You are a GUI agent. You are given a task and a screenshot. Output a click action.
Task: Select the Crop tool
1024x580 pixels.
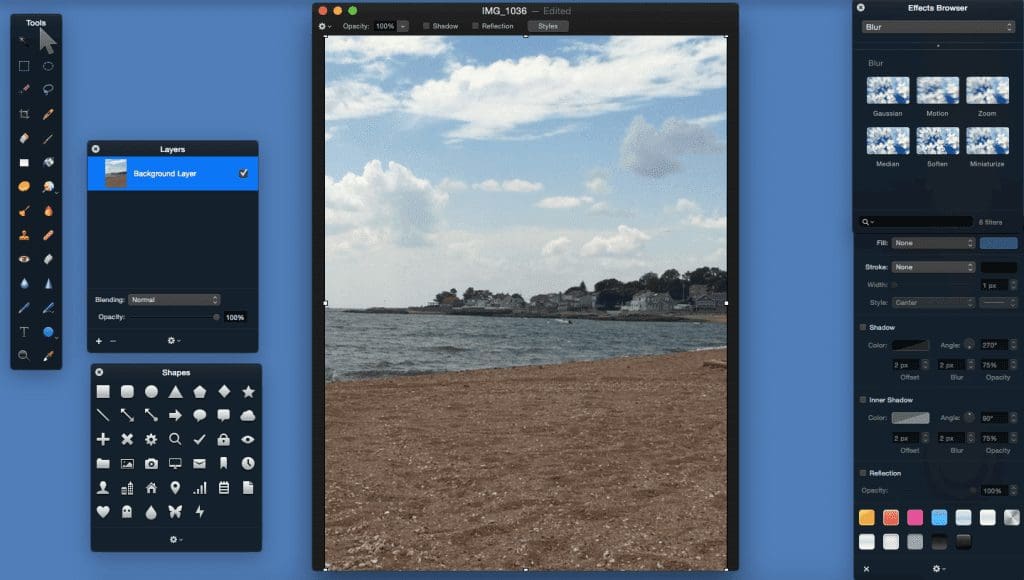tap(24, 114)
